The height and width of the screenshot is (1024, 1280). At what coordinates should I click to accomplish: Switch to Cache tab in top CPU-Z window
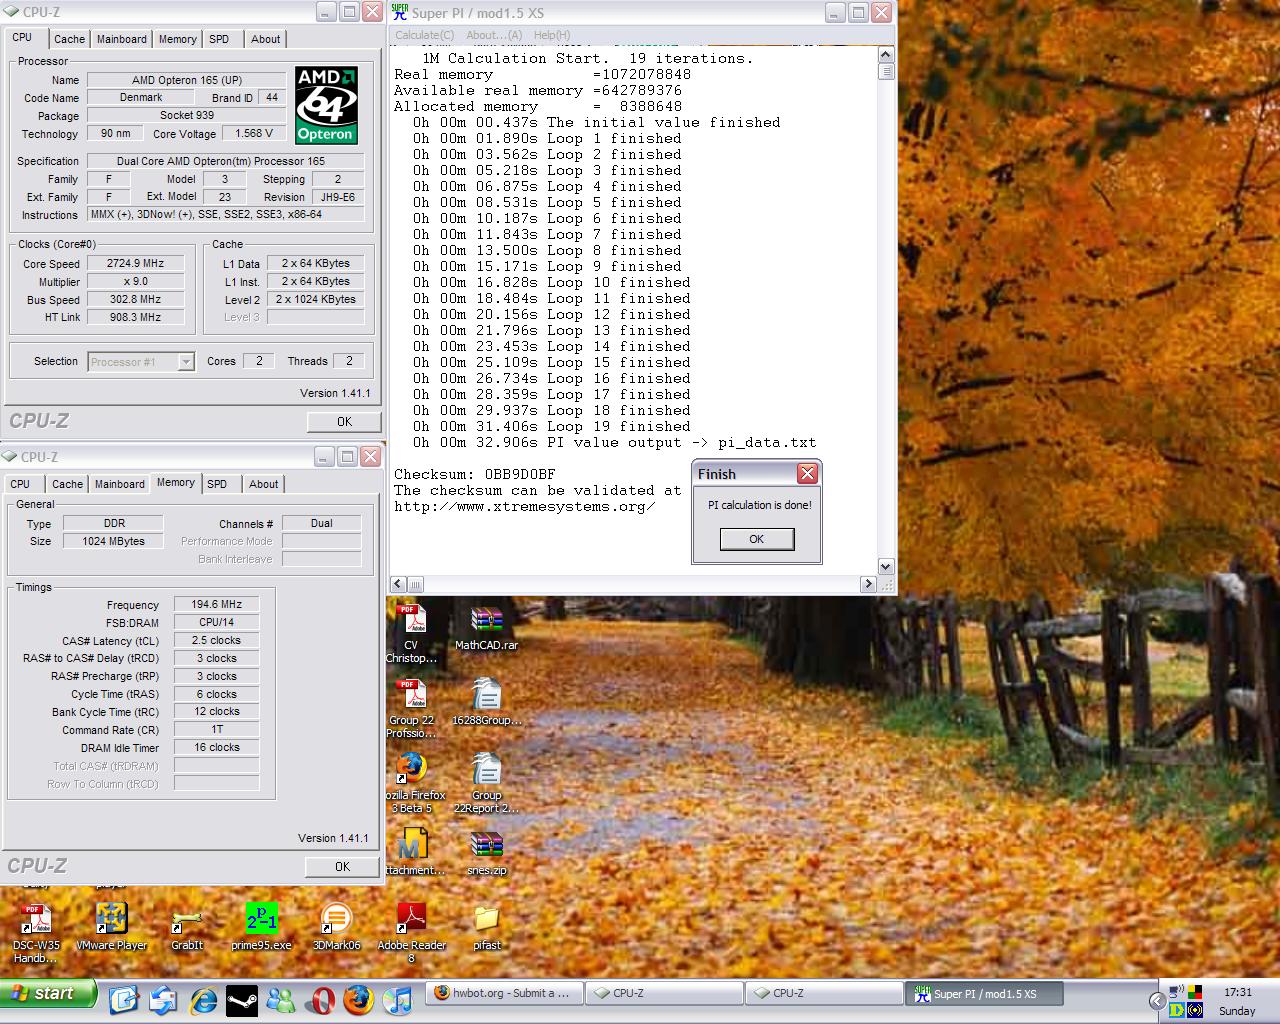(69, 39)
